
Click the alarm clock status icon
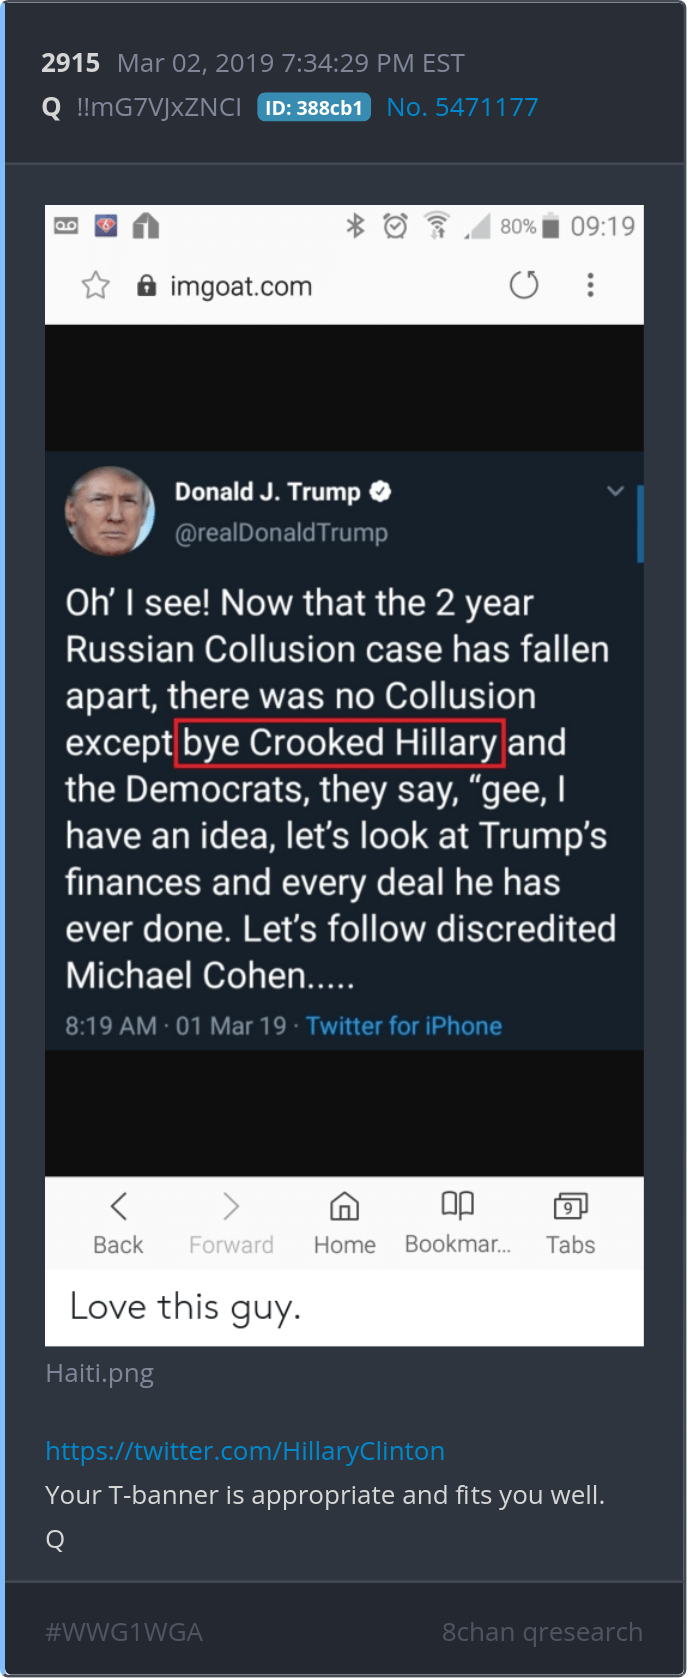click(395, 226)
